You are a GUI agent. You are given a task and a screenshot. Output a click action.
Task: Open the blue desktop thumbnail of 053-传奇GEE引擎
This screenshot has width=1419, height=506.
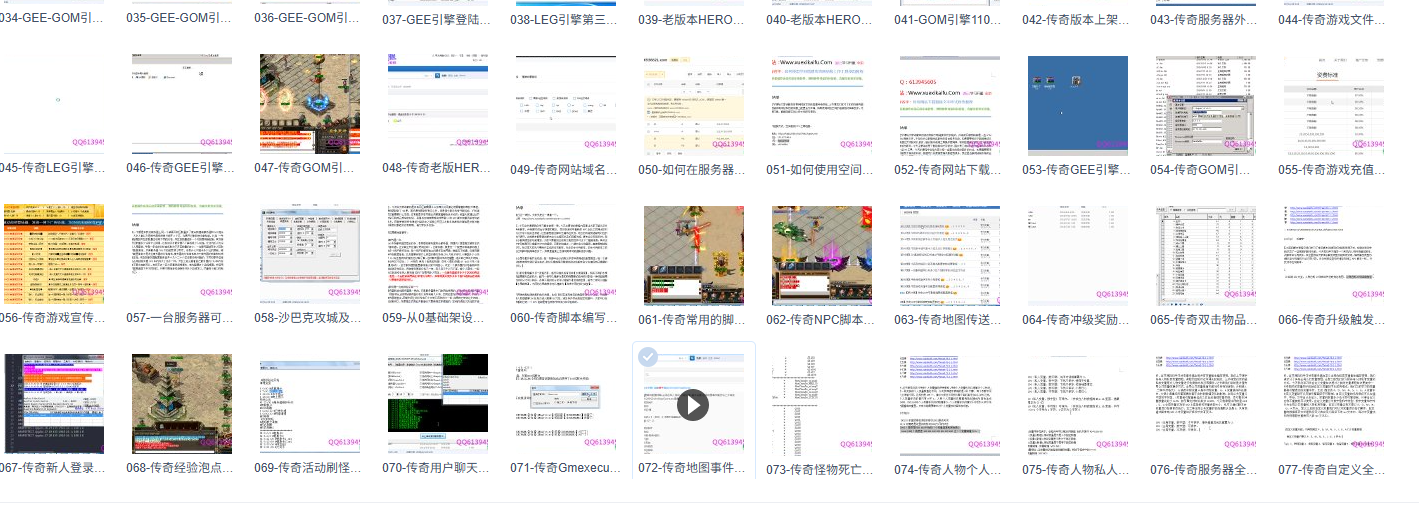click(x=1078, y=104)
